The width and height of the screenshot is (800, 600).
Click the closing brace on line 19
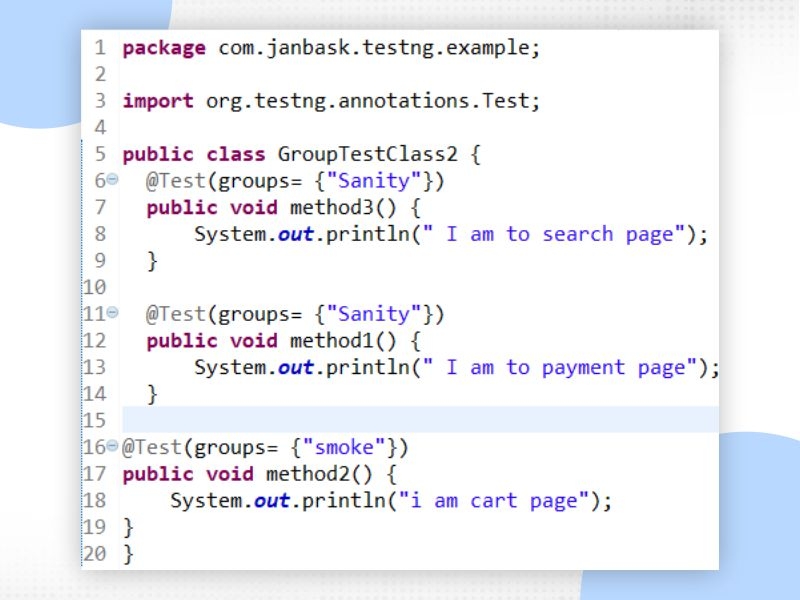coord(127,526)
